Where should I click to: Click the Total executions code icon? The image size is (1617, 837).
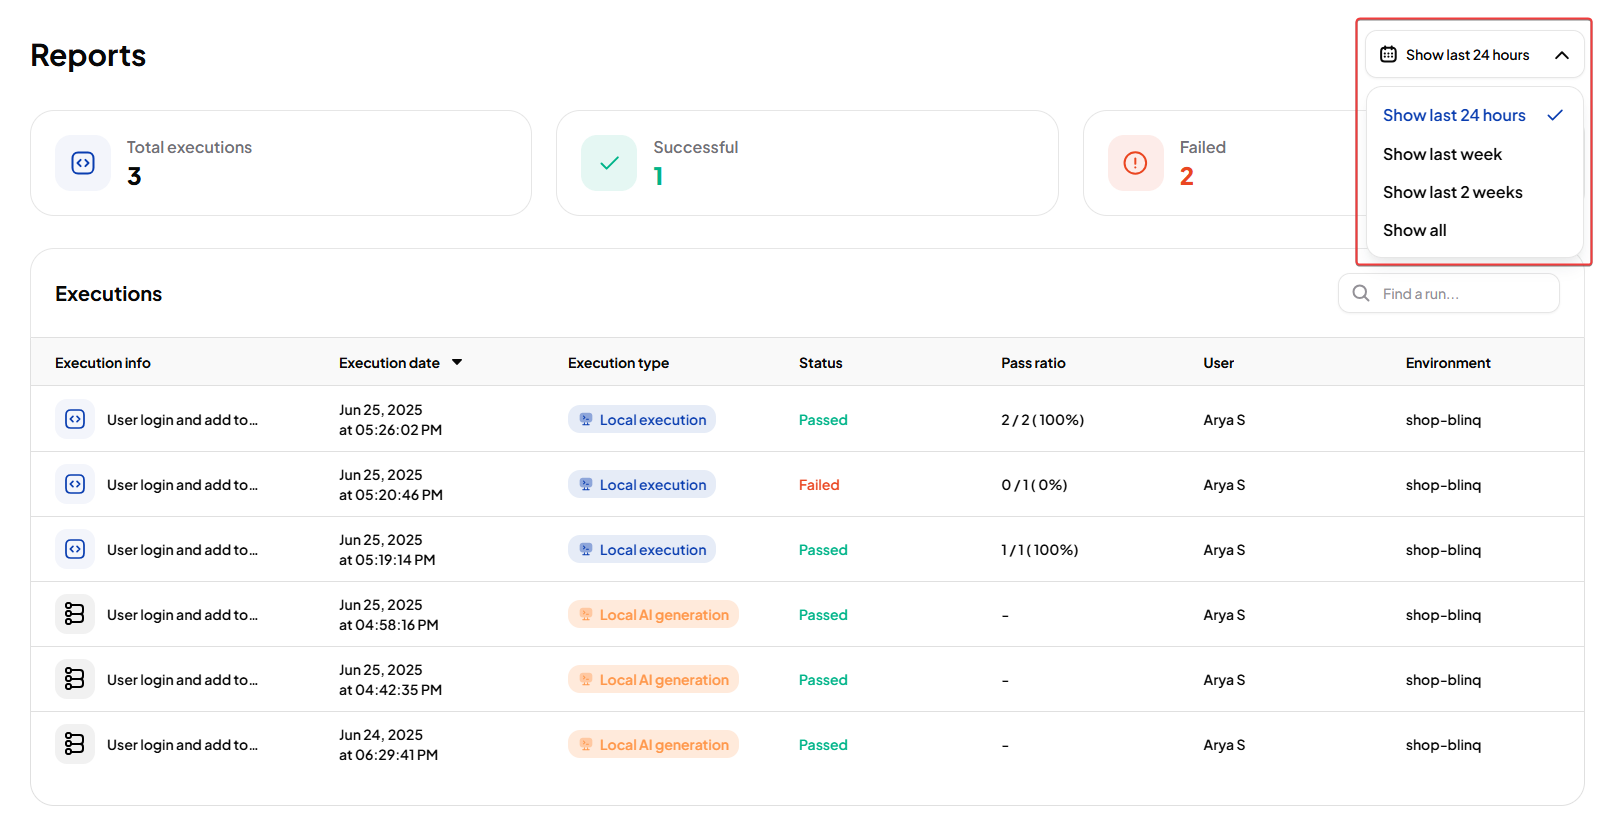click(83, 163)
